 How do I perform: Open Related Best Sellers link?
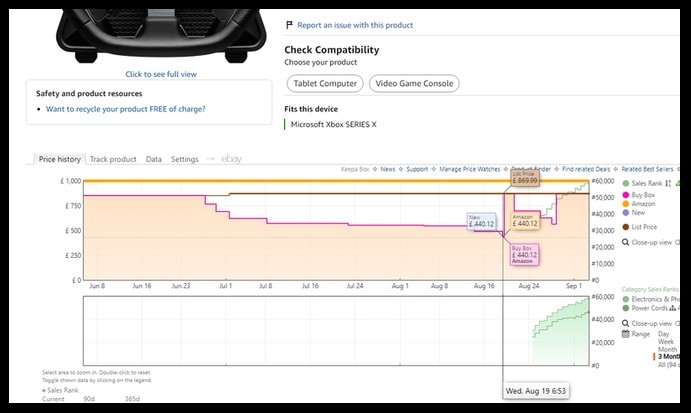pyautogui.click(x=647, y=169)
